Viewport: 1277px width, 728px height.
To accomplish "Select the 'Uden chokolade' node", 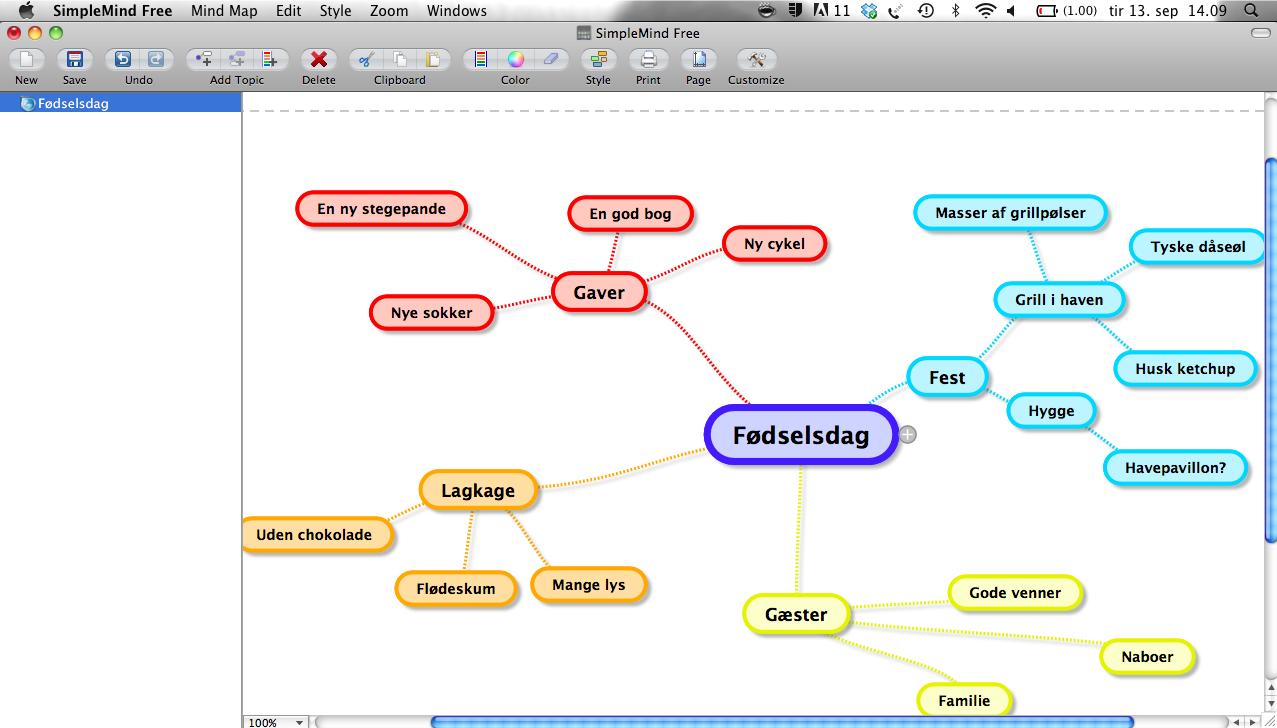I will click(316, 534).
